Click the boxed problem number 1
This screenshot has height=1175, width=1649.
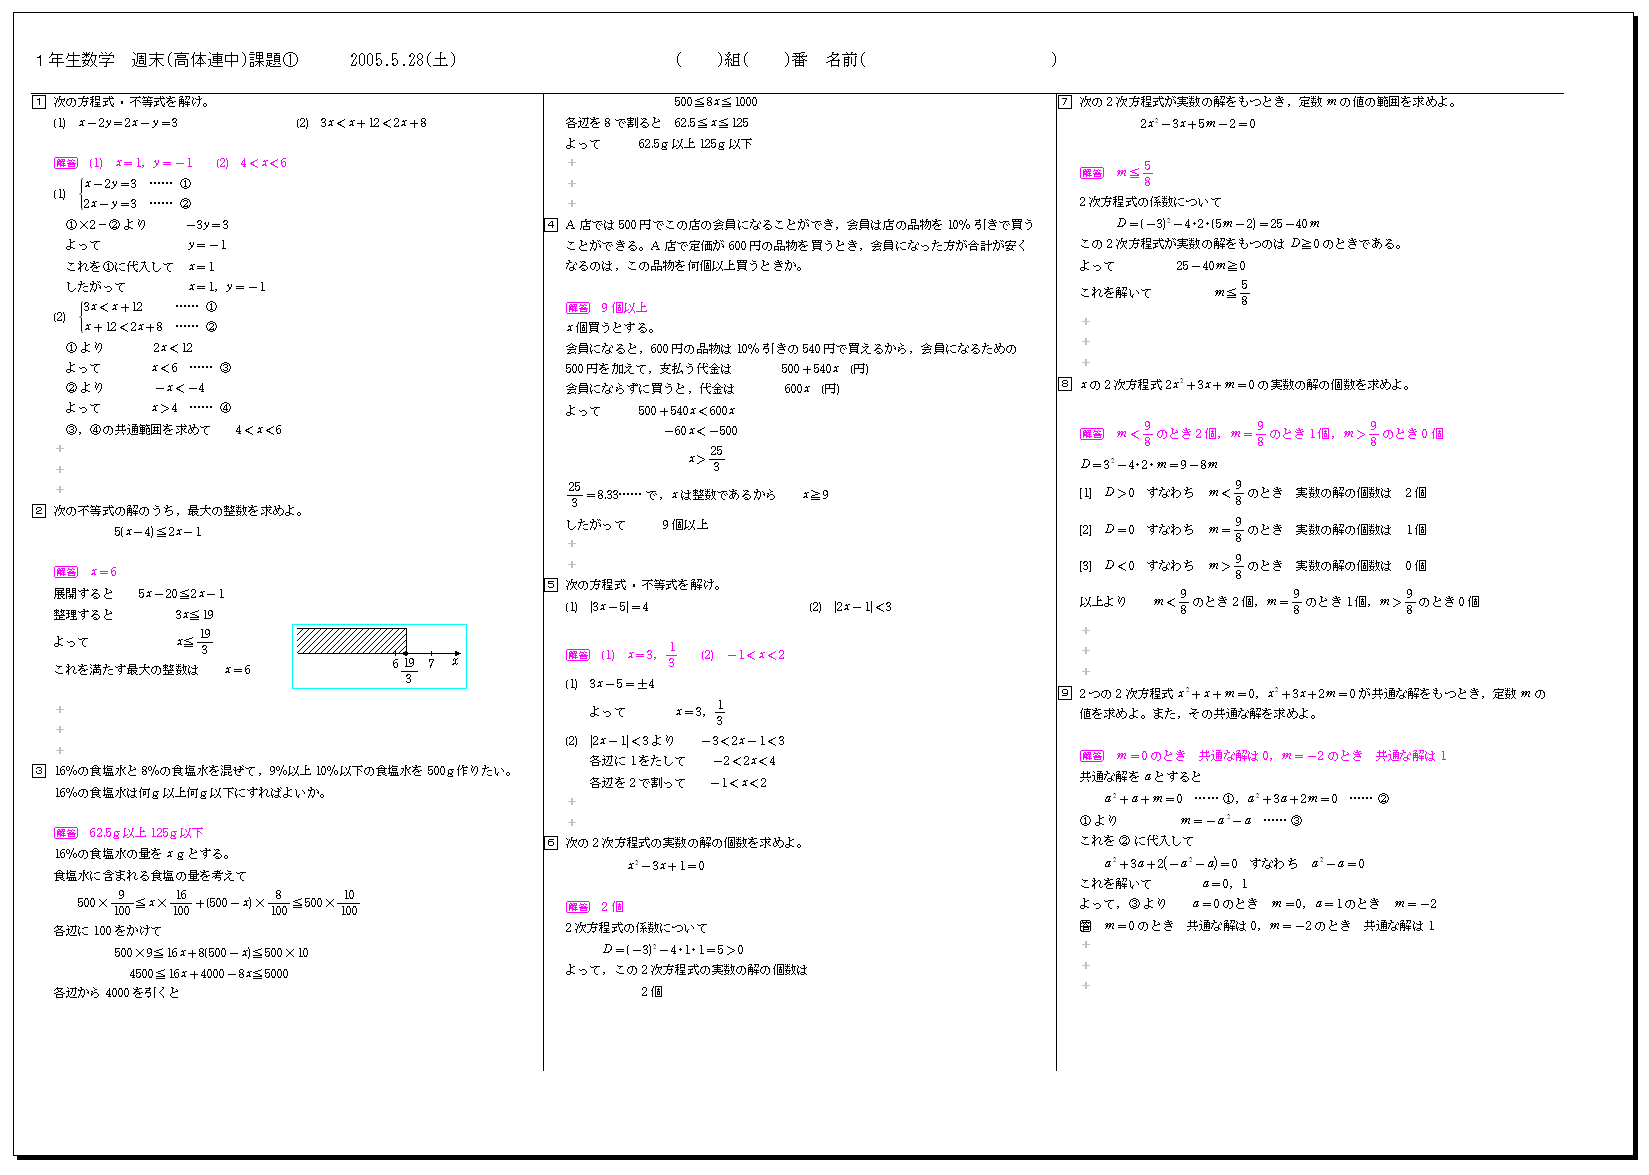click(x=39, y=102)
